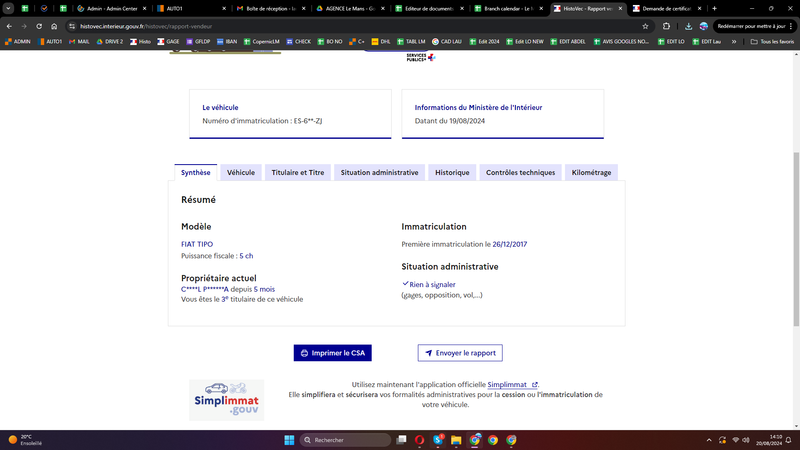This screenshot has height=450, width=800.
Task: Bookmark this page with the star icon
Action: pos(645,26)
